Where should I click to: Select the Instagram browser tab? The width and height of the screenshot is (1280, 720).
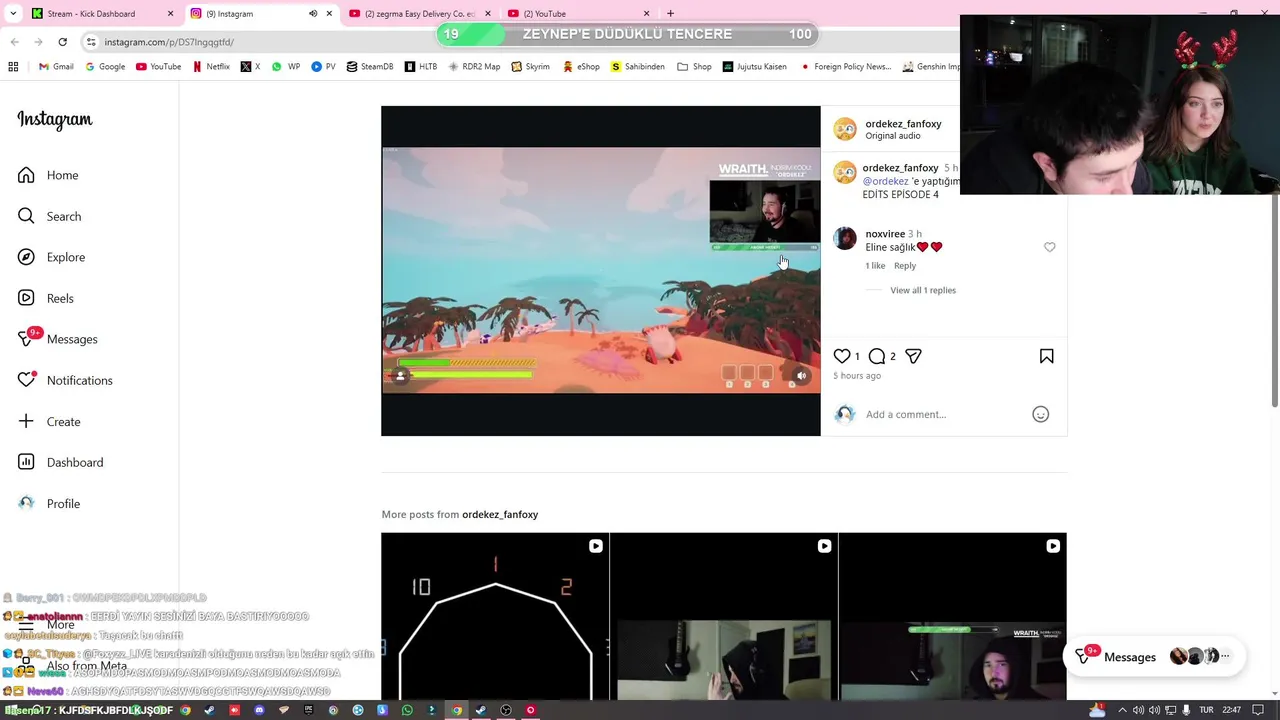[x=261, y=14]
